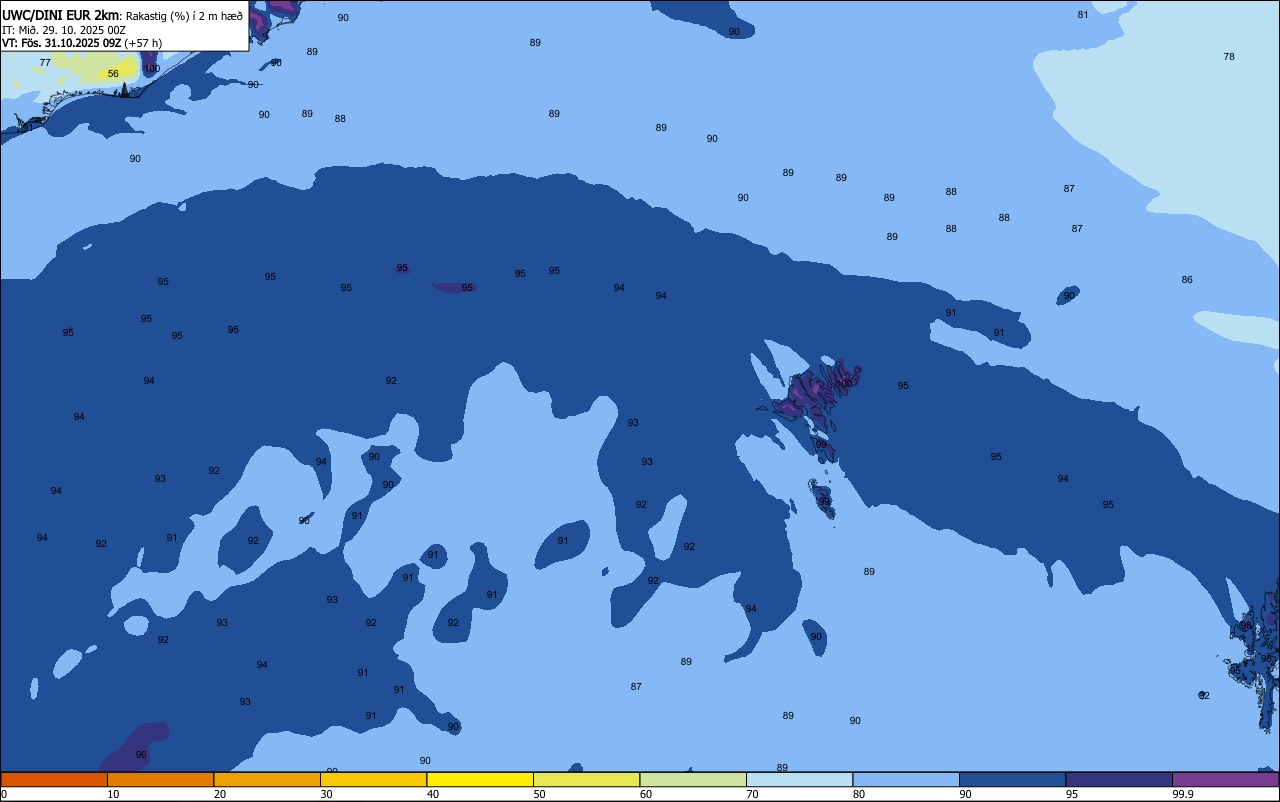The width and height of the screenshot is (1280, 802).
Task: Click the '56' value in yellow area
Action: tap(113, 74)
